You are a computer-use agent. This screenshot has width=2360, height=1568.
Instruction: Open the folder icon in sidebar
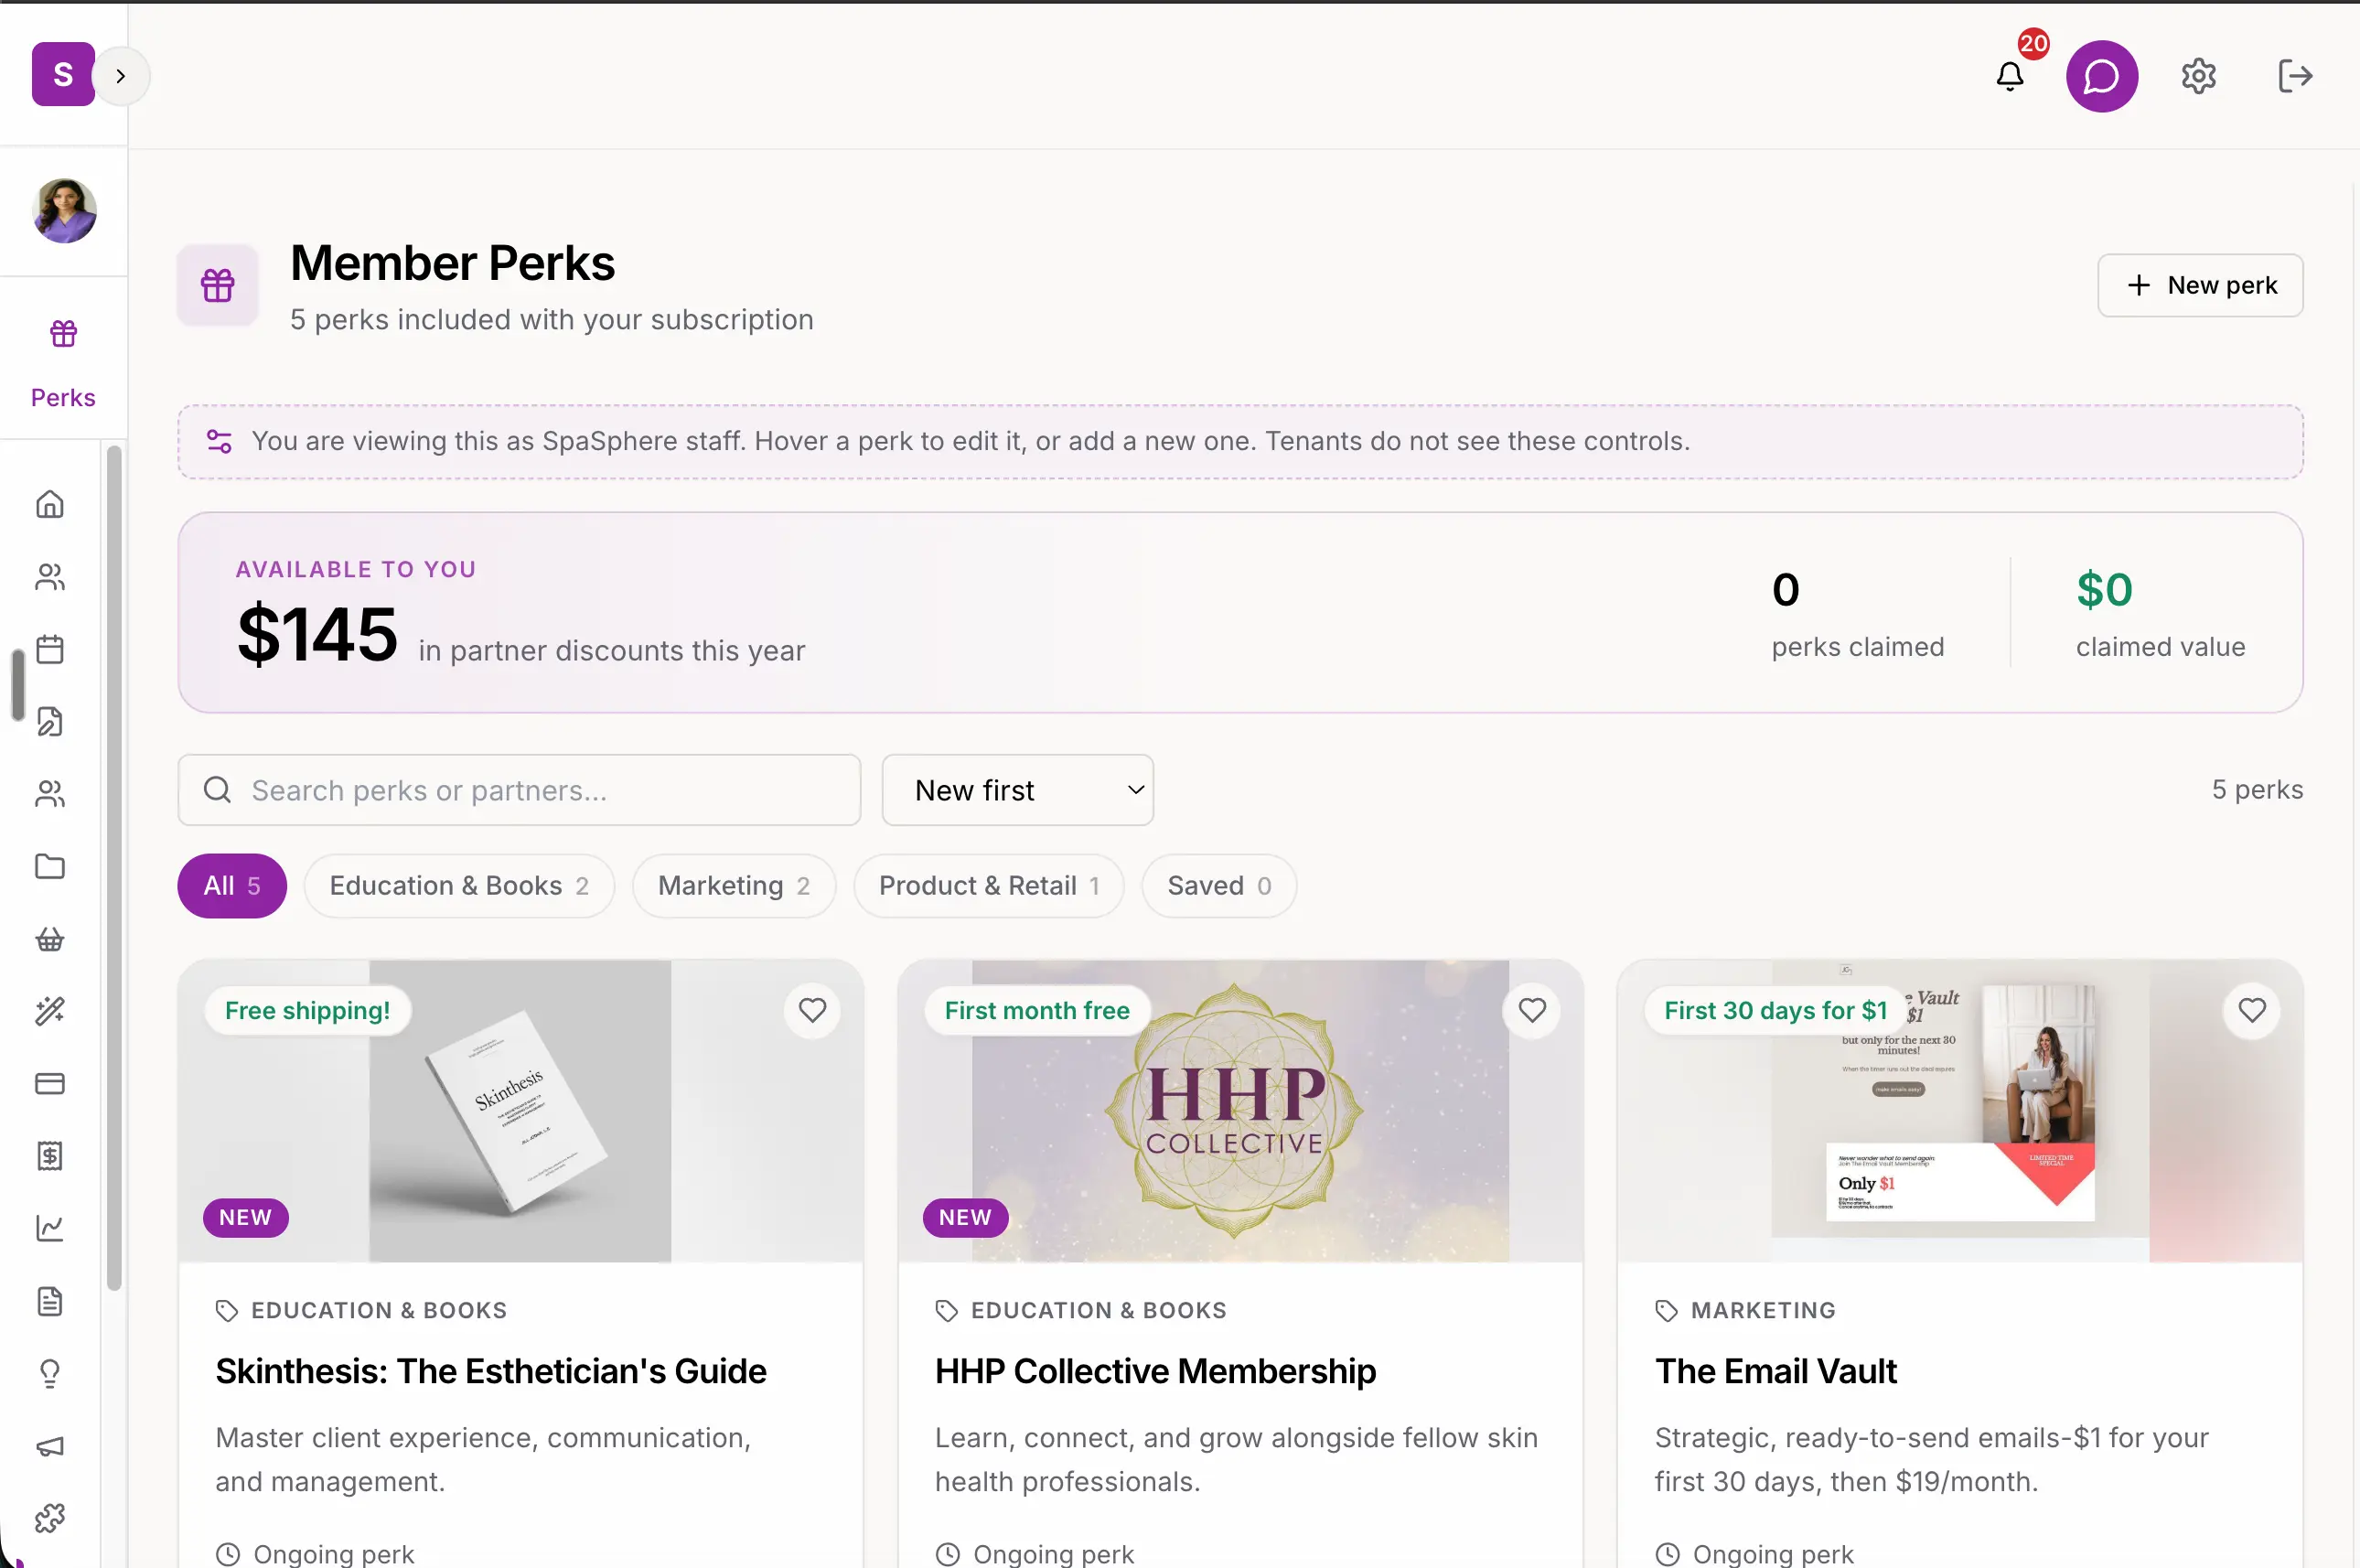(50, 866)
